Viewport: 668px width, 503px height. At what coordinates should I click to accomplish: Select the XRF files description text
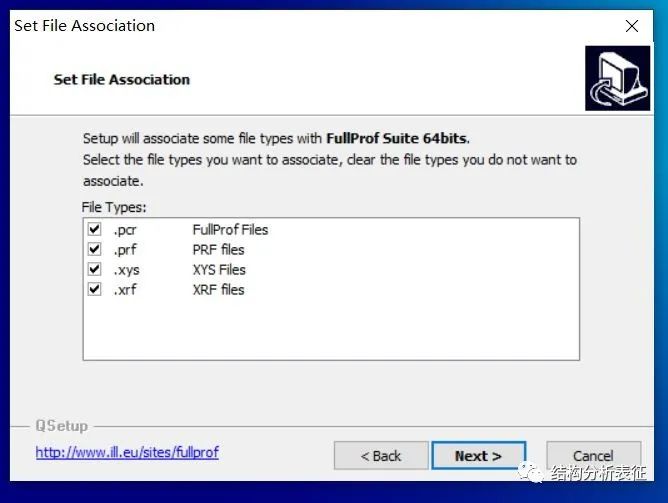[218, 290]
